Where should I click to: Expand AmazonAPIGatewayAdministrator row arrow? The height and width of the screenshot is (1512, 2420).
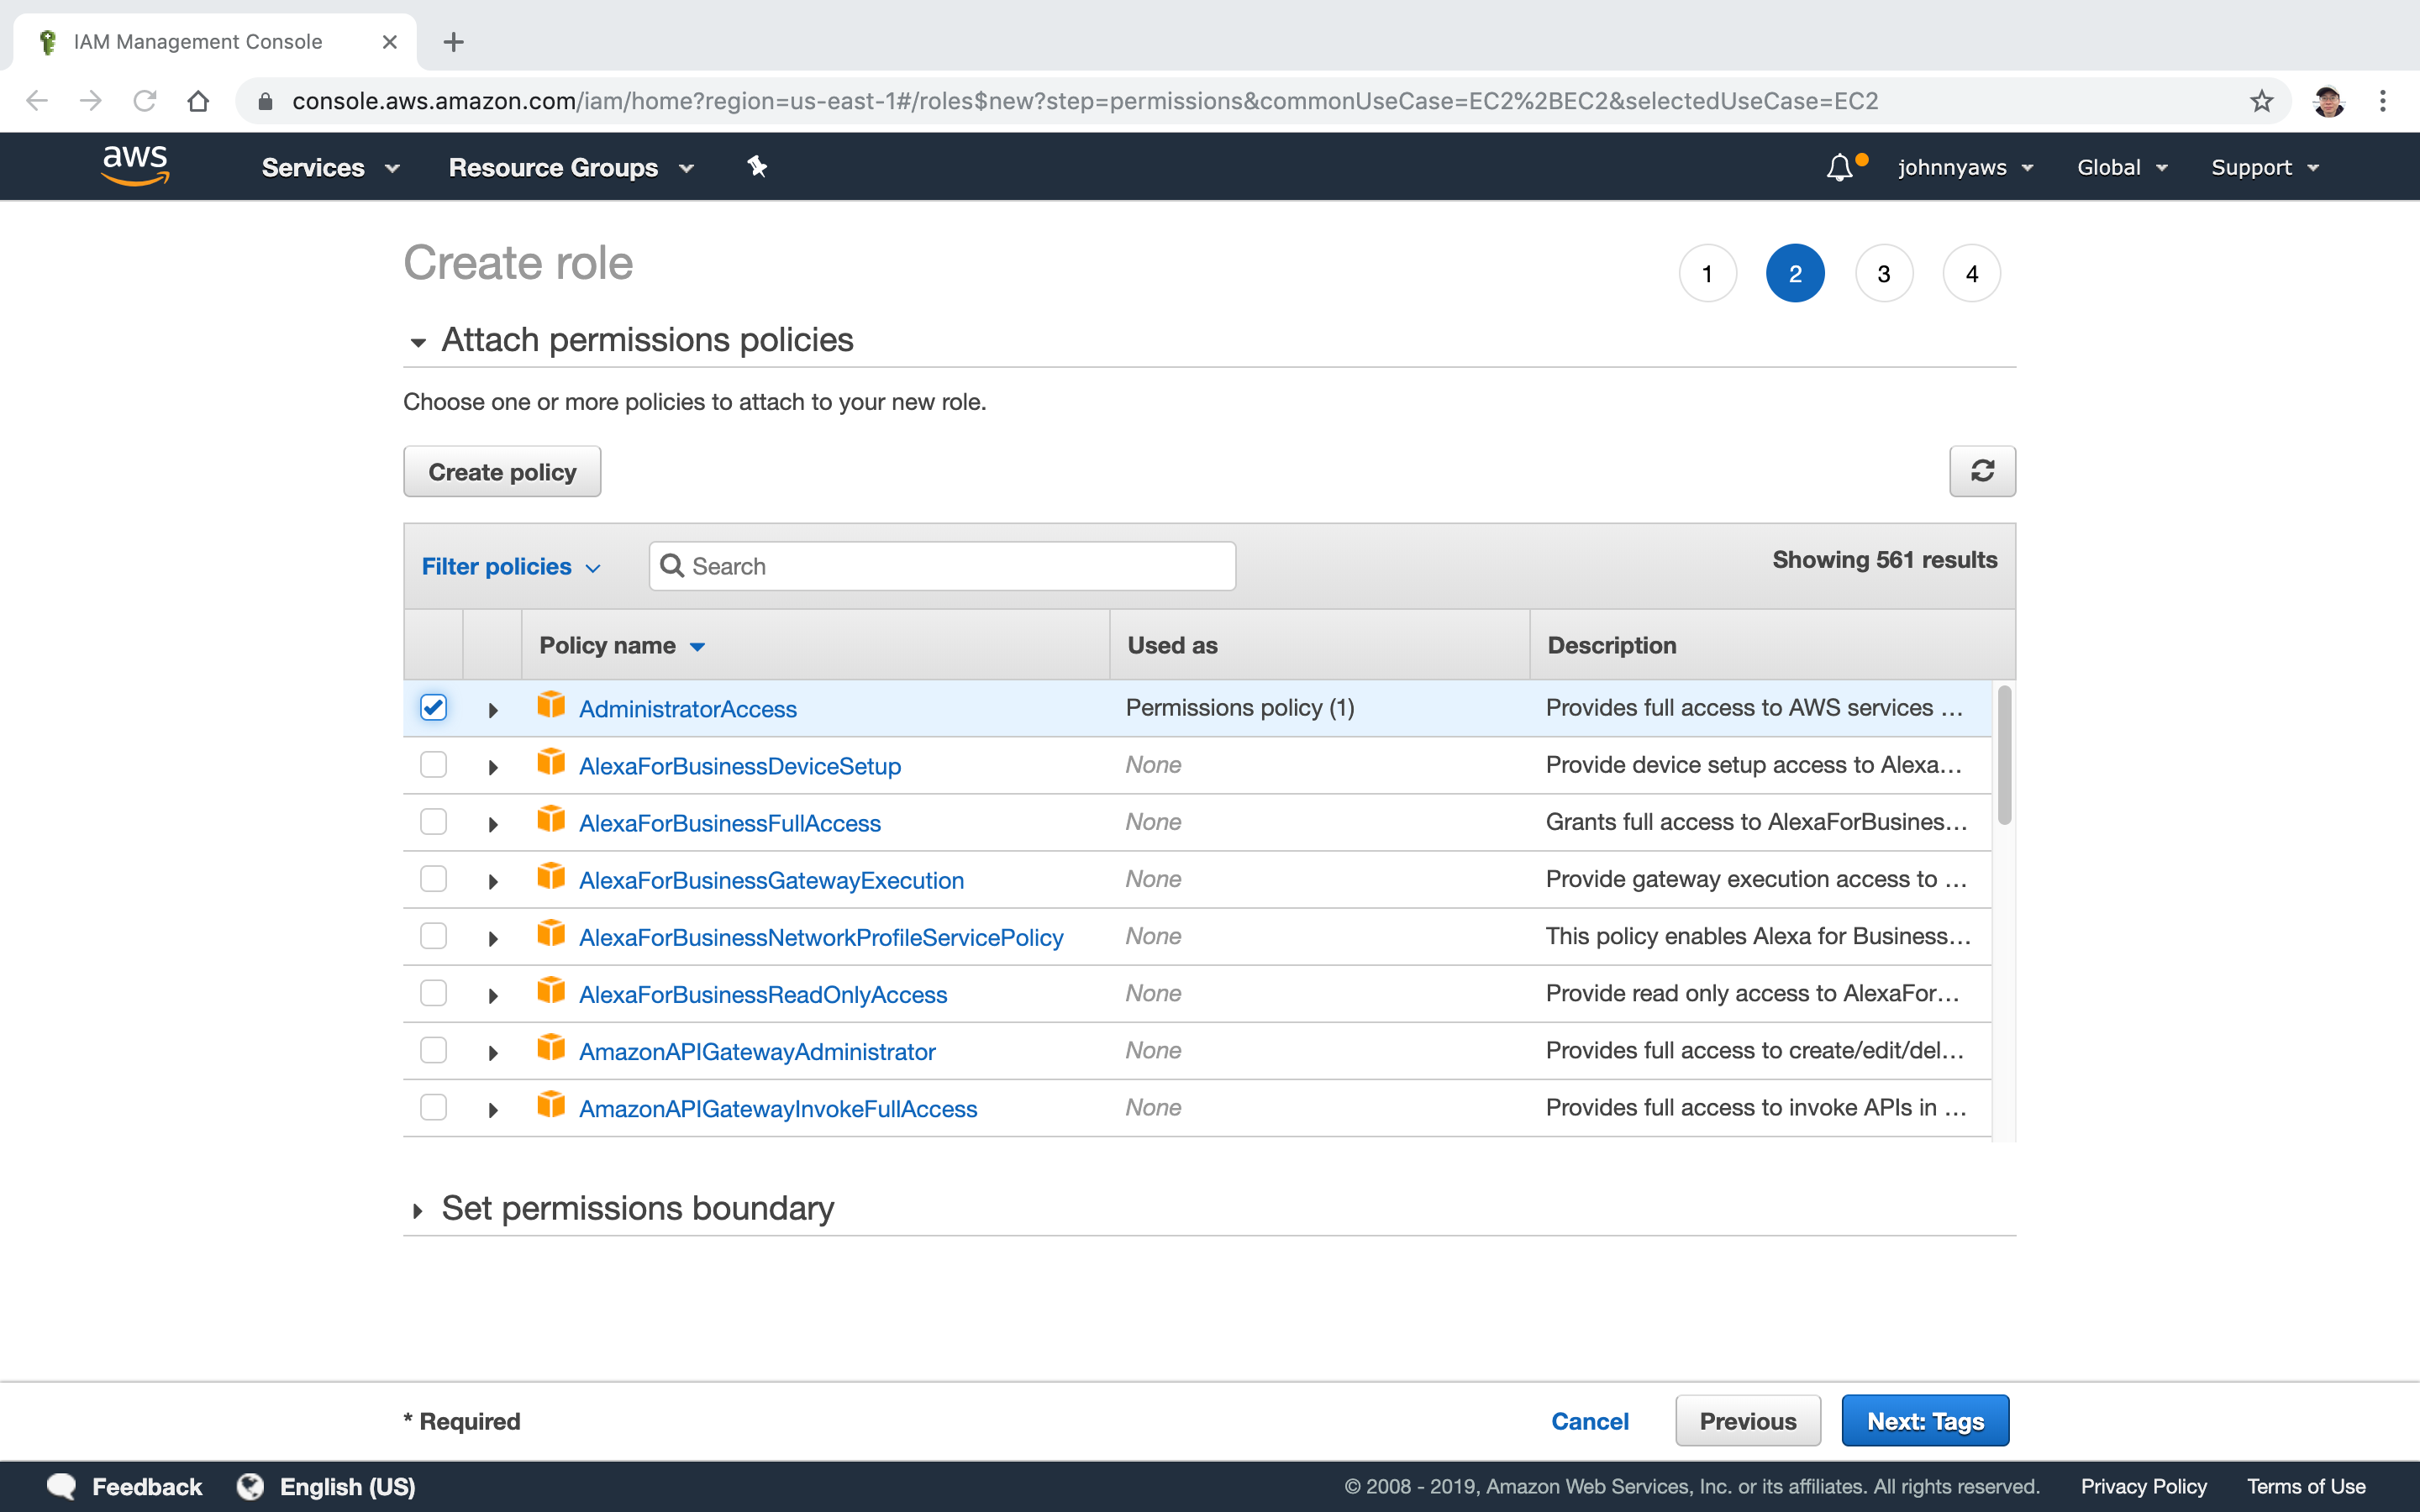pos(493,1052)
